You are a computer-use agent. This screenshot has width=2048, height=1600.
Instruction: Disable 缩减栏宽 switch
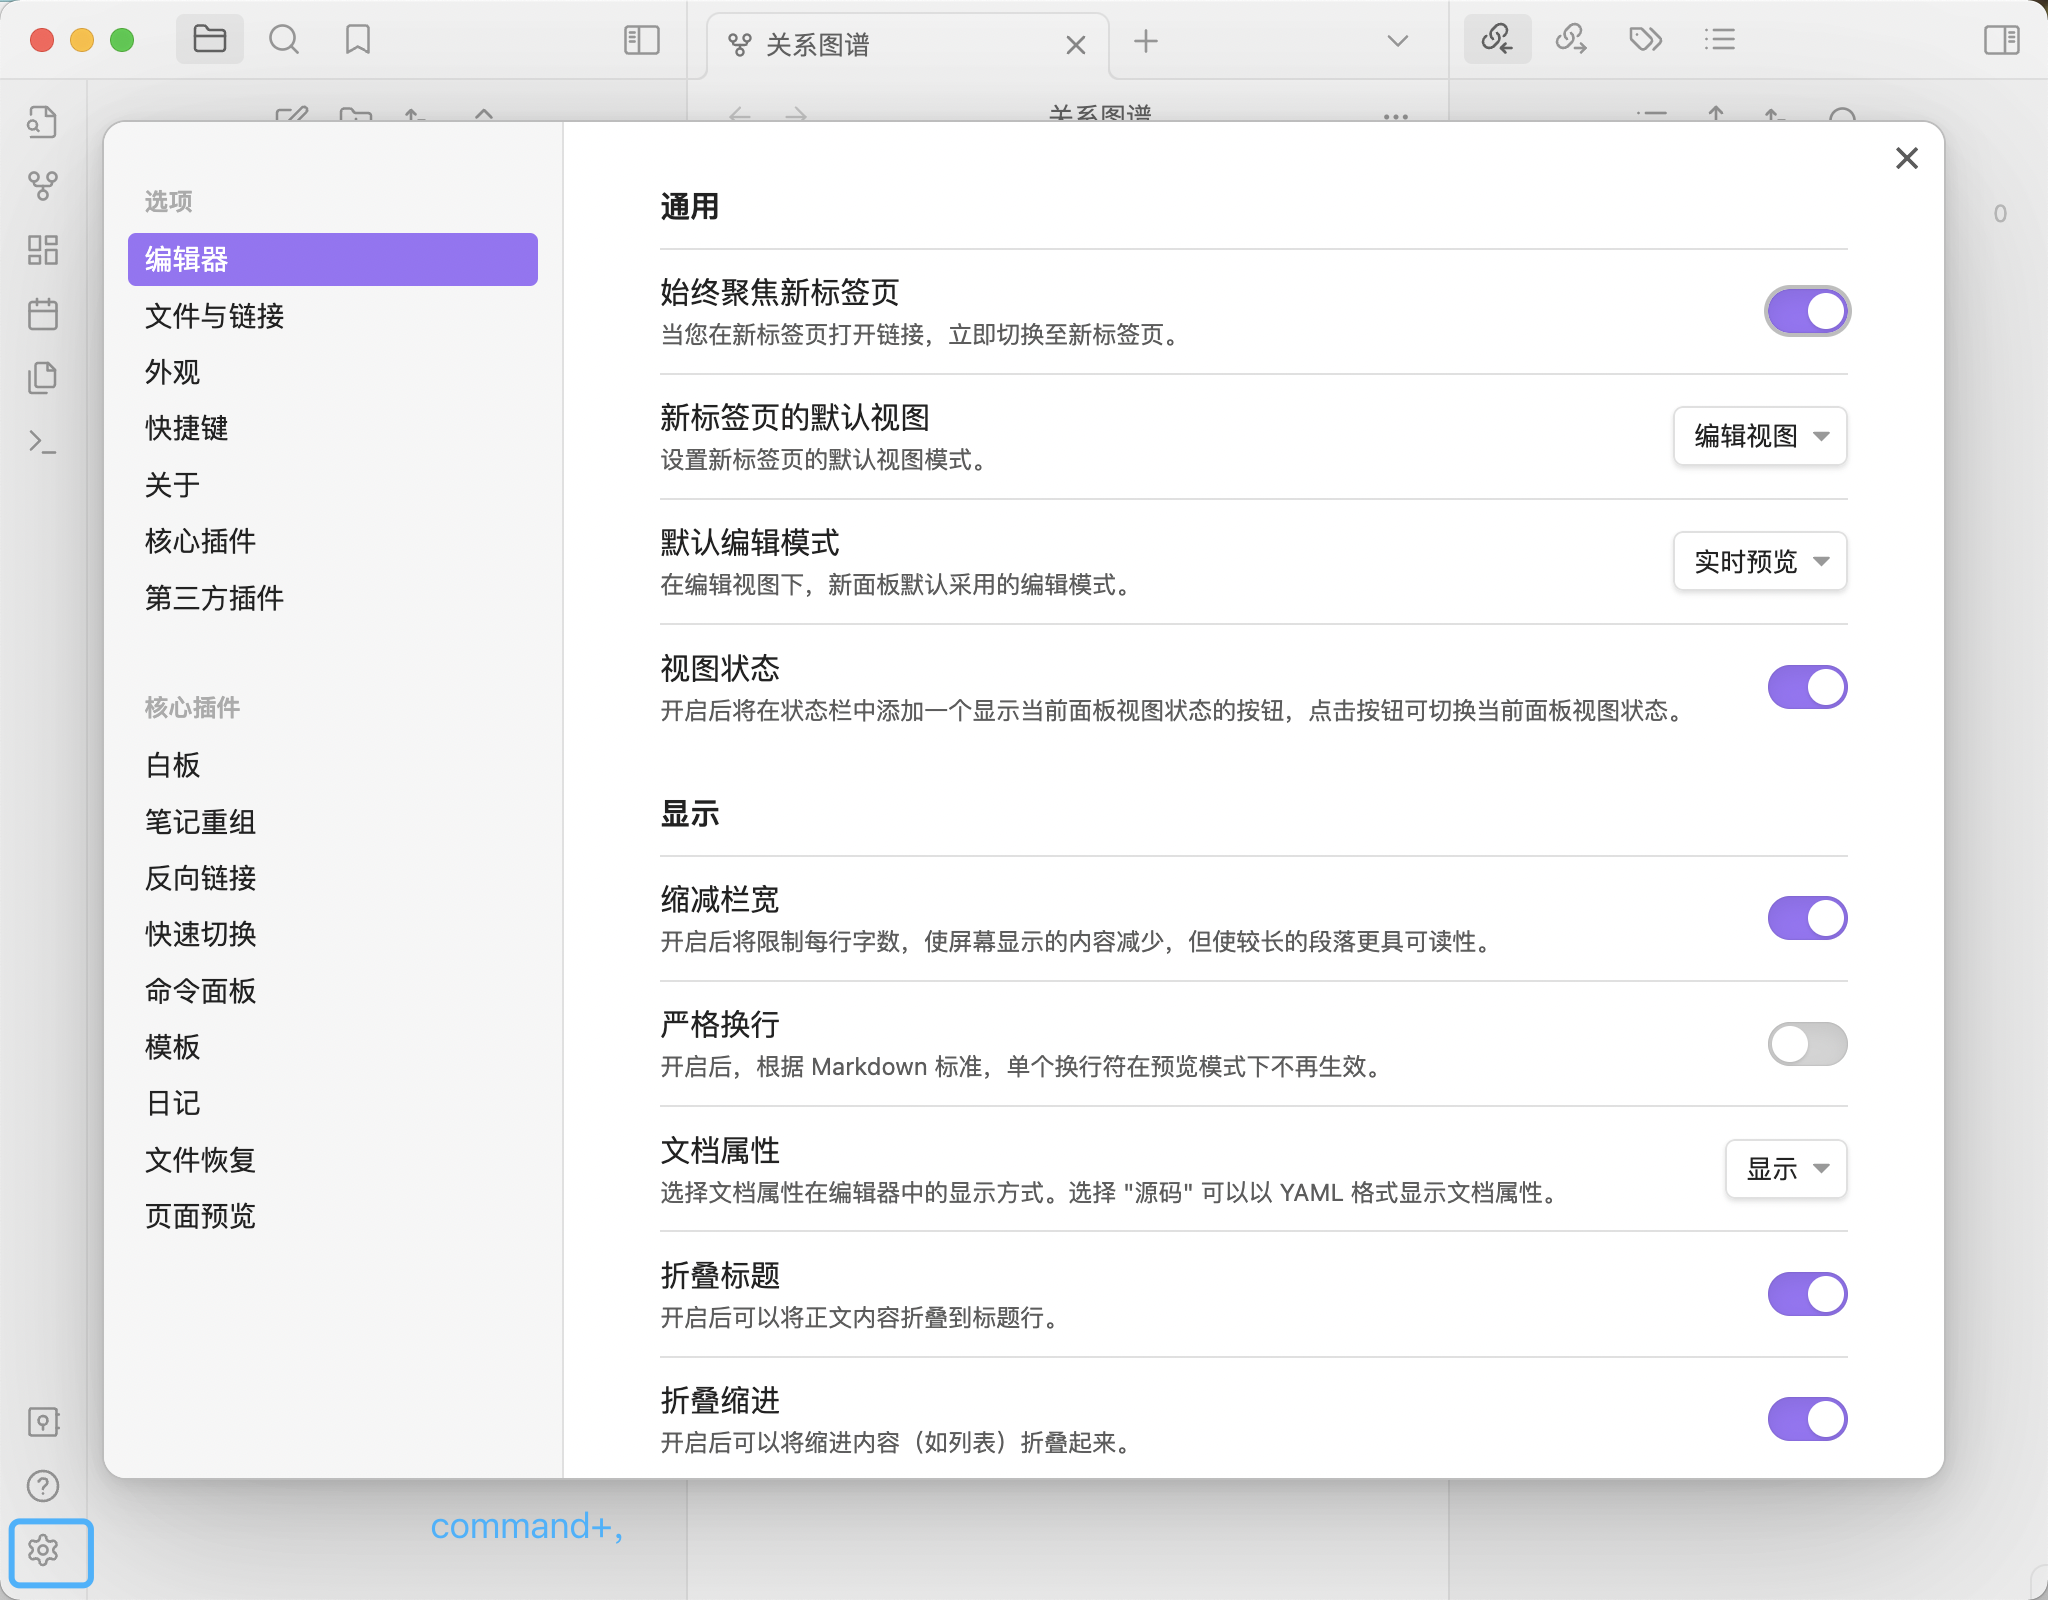coord(1807,918)
